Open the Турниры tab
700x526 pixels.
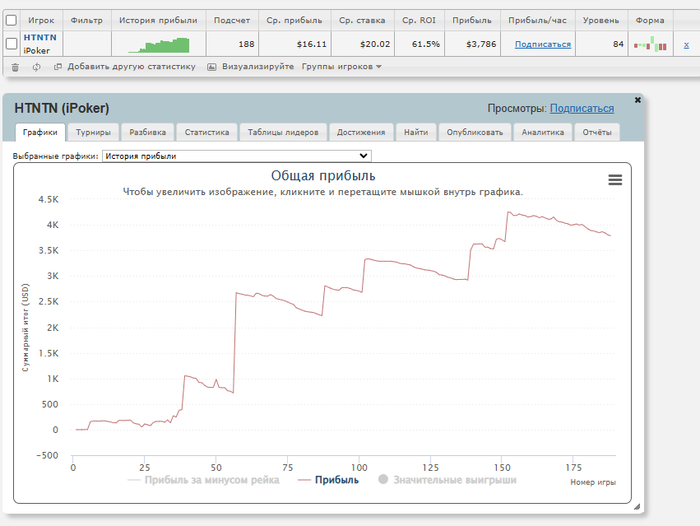pyautogui.click(x=93, y=132)
